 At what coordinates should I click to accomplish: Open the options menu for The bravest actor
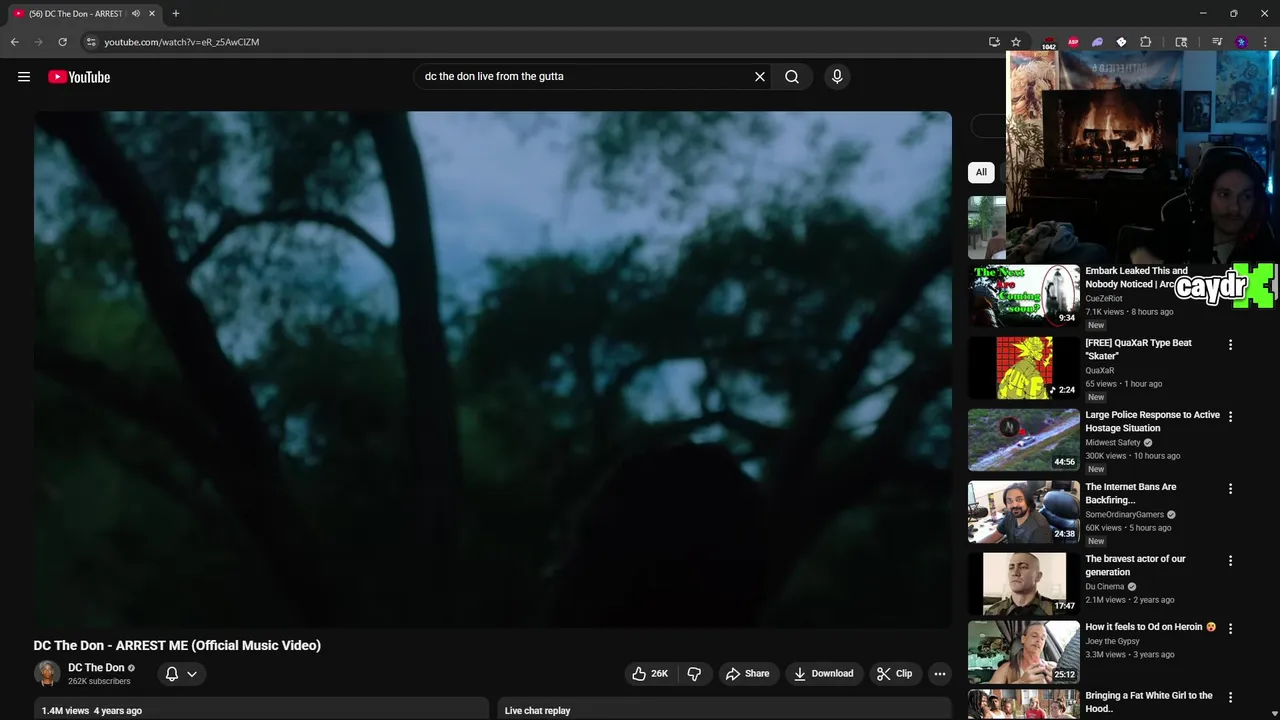coord(1231,561)
